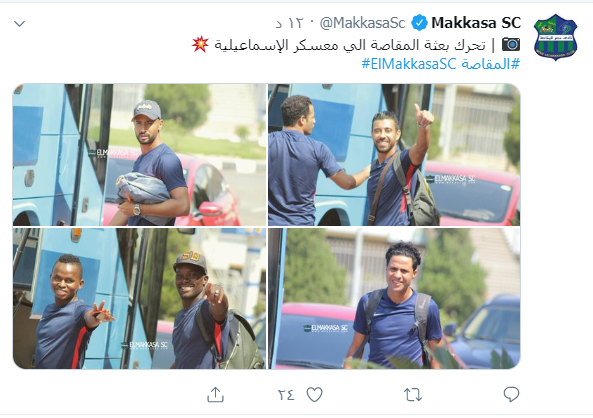The image size is (593, 418).
Task: Click the blue verified badge
Action: pos(419,23)
